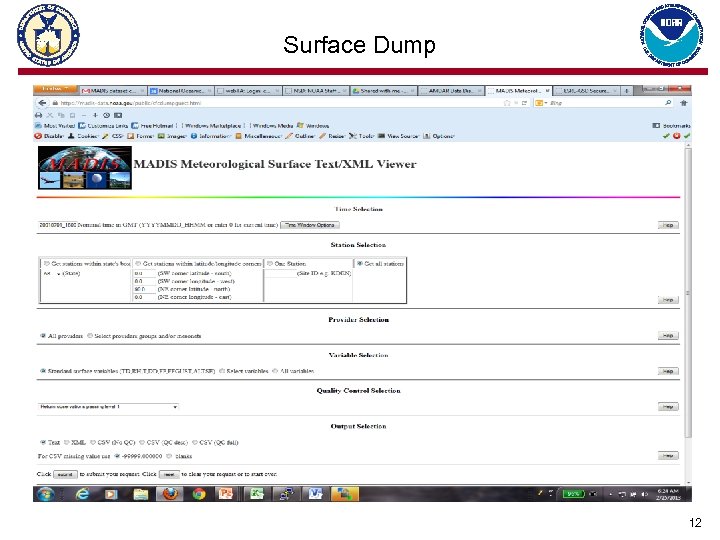The width and height of the screenshot is (720, 540).
Task: Click the Firefox back arrow button
Action: click(42, 103)
